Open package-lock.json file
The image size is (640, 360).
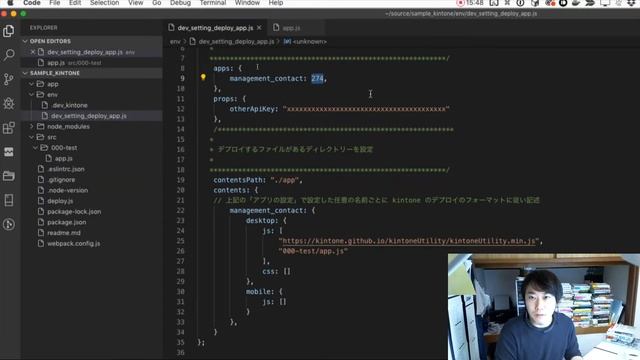pyautogui.click(x=74, y=211)
